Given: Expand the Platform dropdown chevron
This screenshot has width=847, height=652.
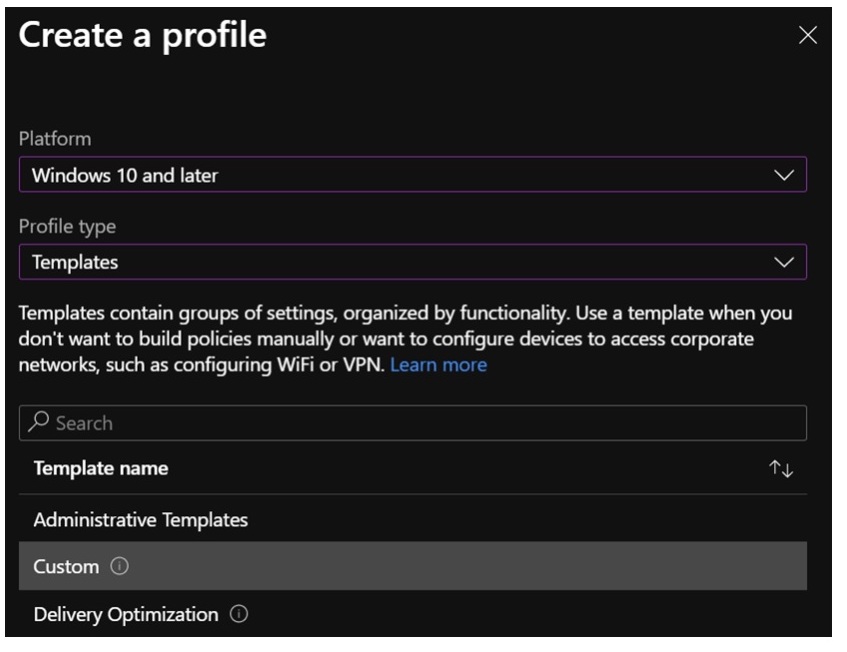Looking at the screenshot, I should tap(784, 176).
